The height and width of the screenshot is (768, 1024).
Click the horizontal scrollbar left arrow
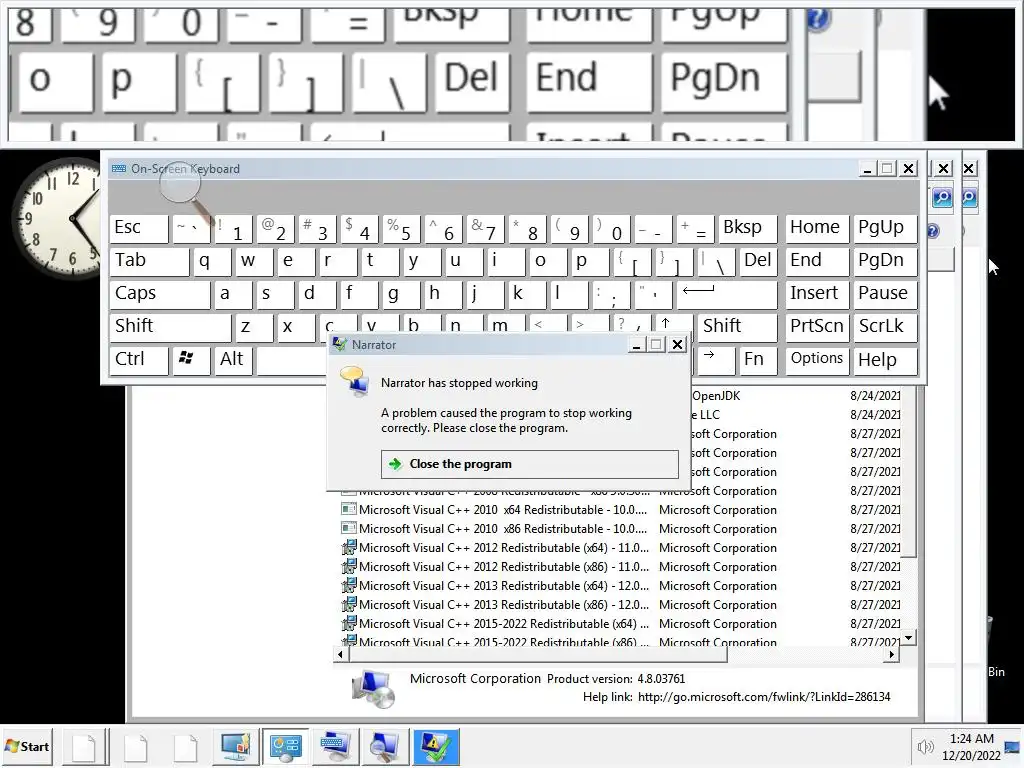[340, 654]
